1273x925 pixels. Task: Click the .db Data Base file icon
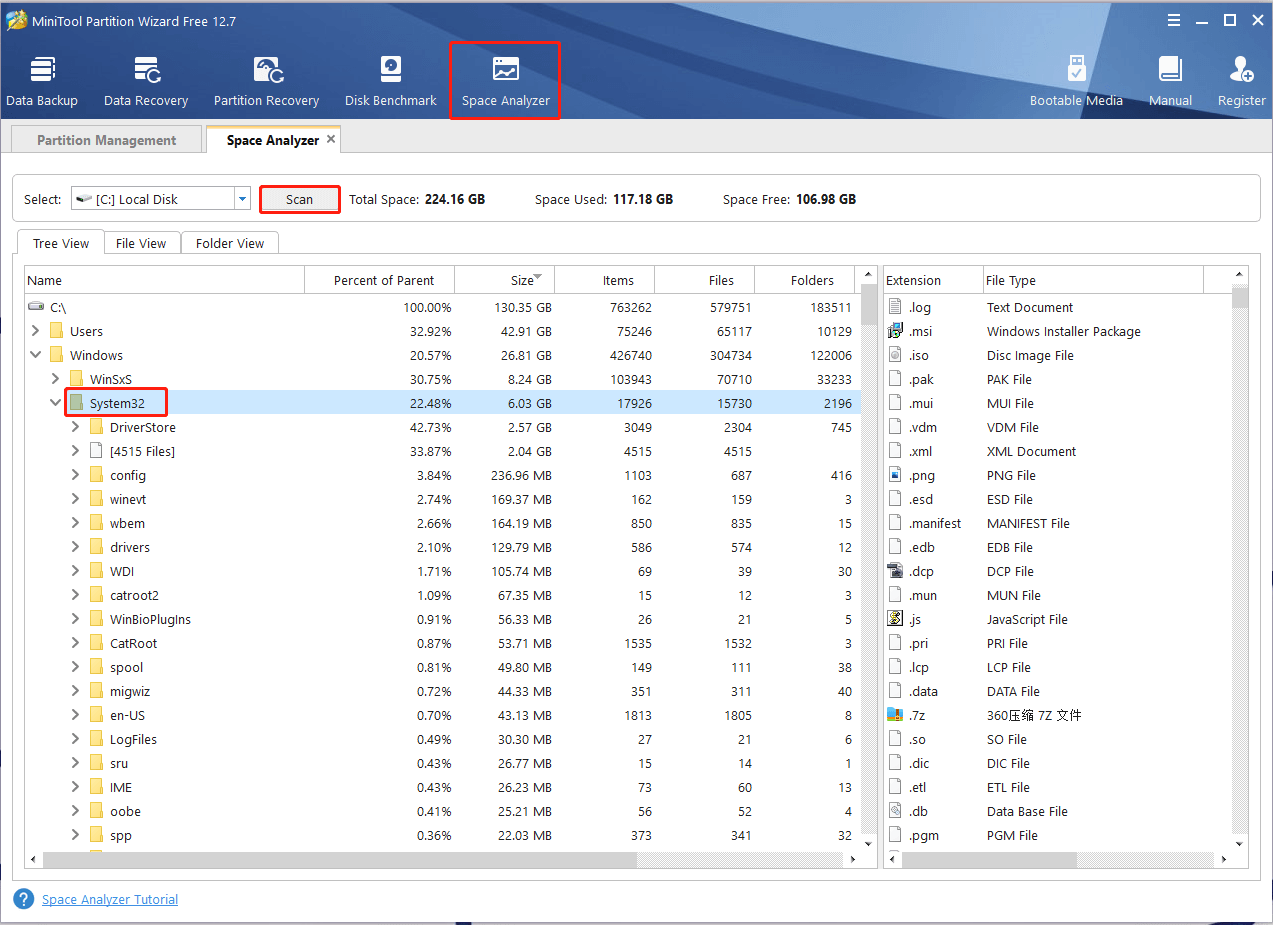coord(895,811)
